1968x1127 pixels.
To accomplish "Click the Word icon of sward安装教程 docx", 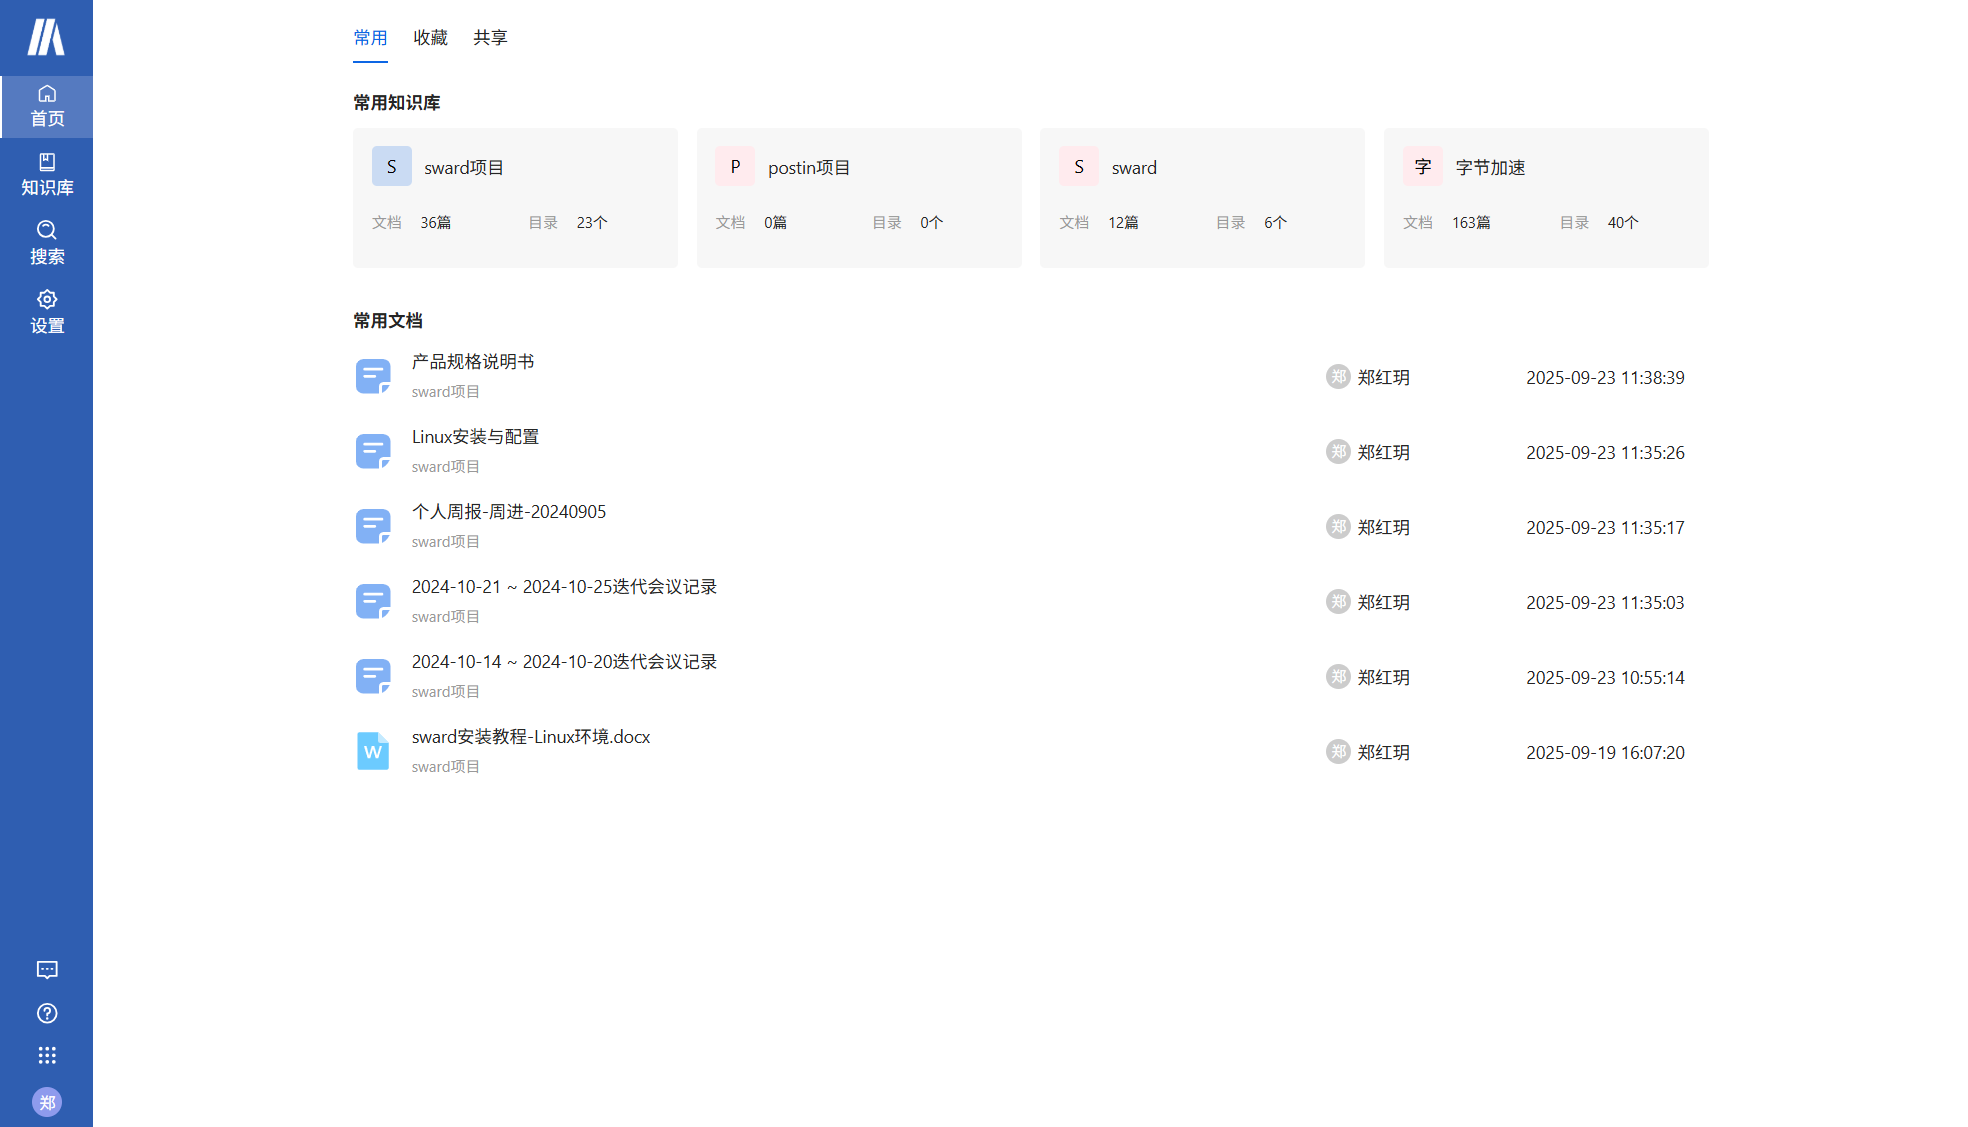I will tap(372, 751).
